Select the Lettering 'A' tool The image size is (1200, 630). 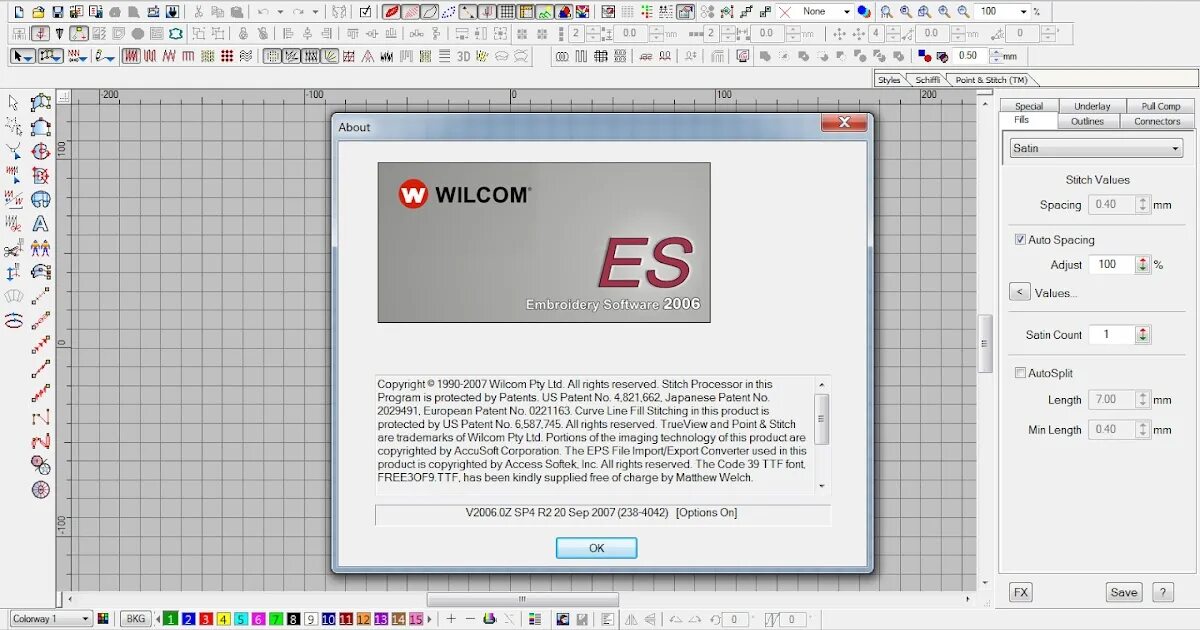[41, 224]
